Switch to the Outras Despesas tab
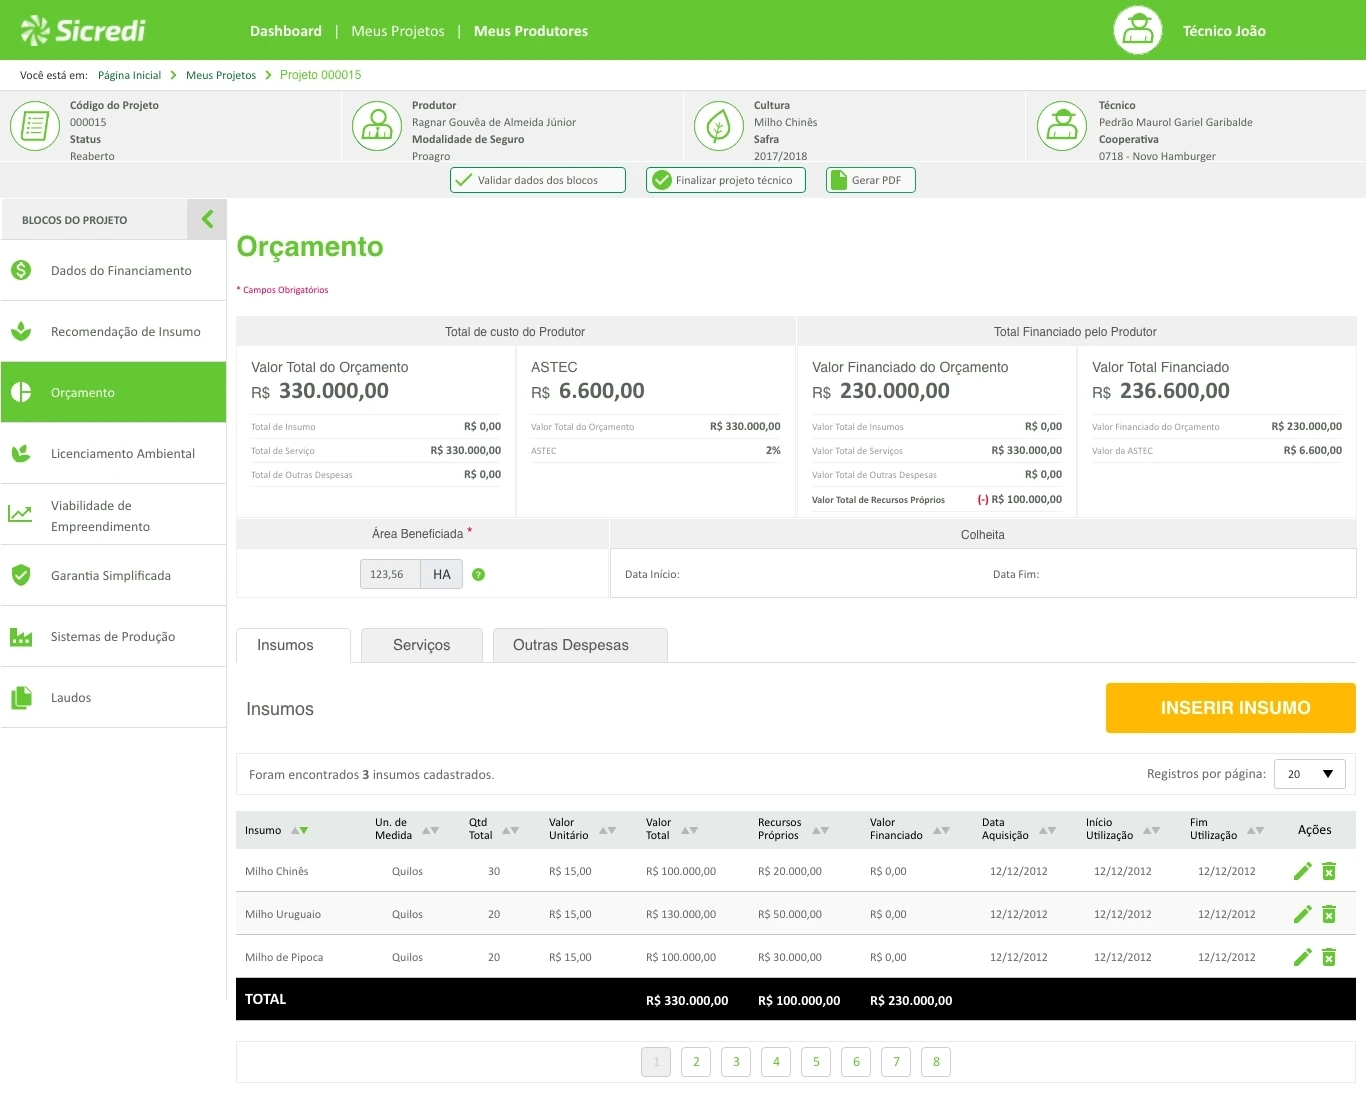Viewport: 1366px width, 1111px height. pos(580,645)
